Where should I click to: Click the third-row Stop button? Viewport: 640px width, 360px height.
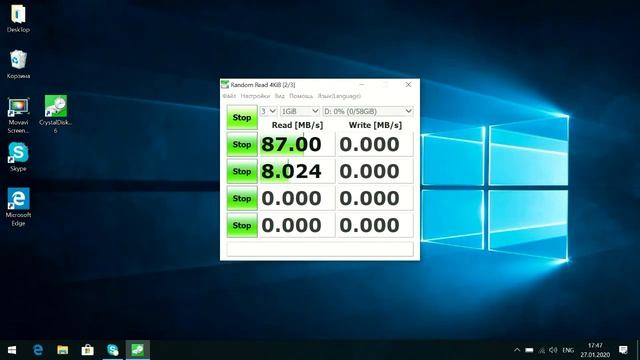coord(242,198)
